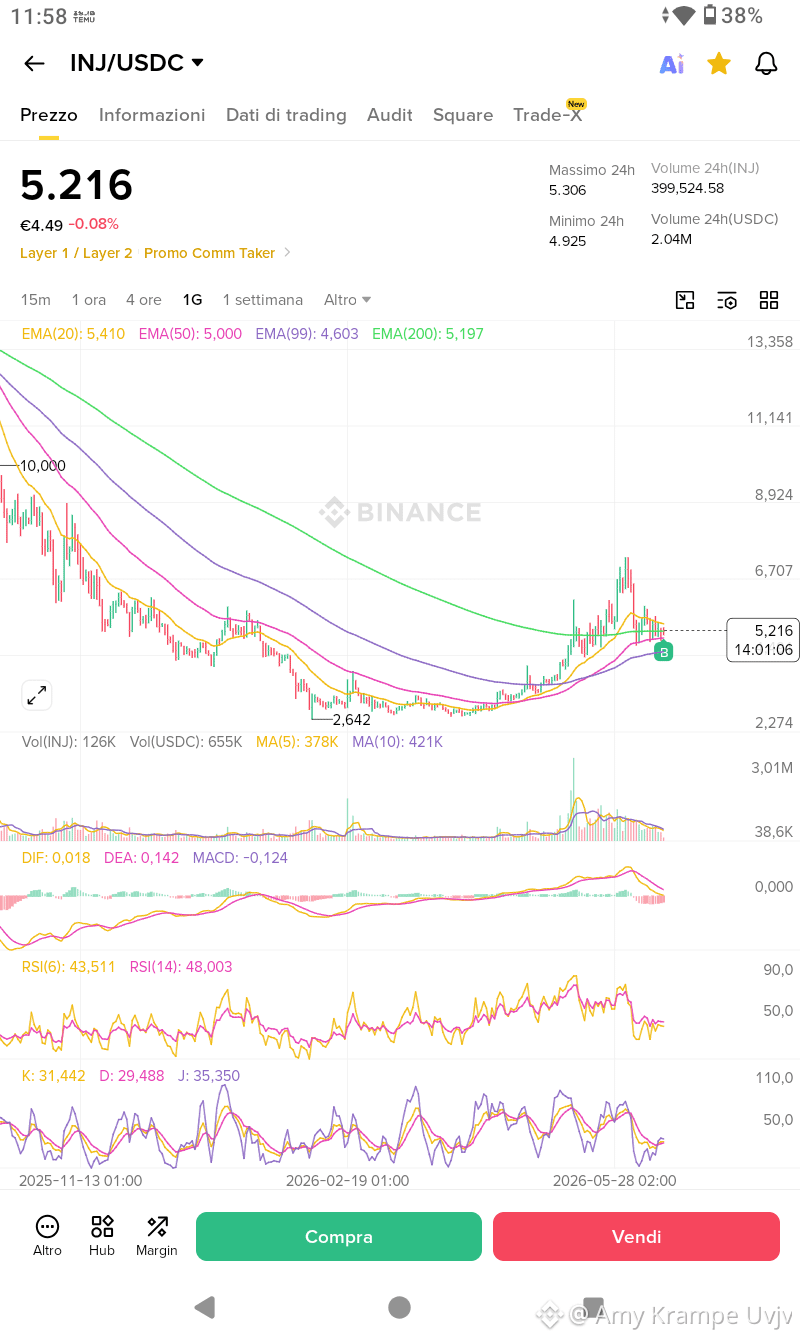Tap the EMA(200): 5,197 indicator label
This screenshot has width=800, height=1340.
click(x=428, y=334)
